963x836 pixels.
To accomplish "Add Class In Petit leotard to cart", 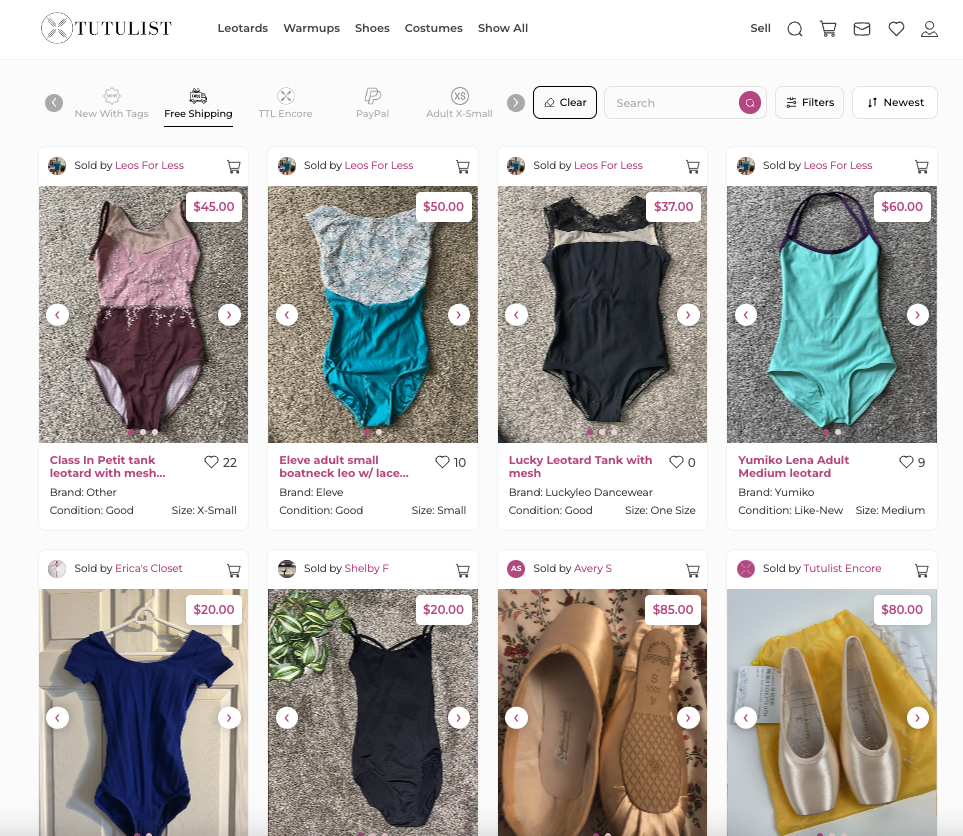I will 233,166.
